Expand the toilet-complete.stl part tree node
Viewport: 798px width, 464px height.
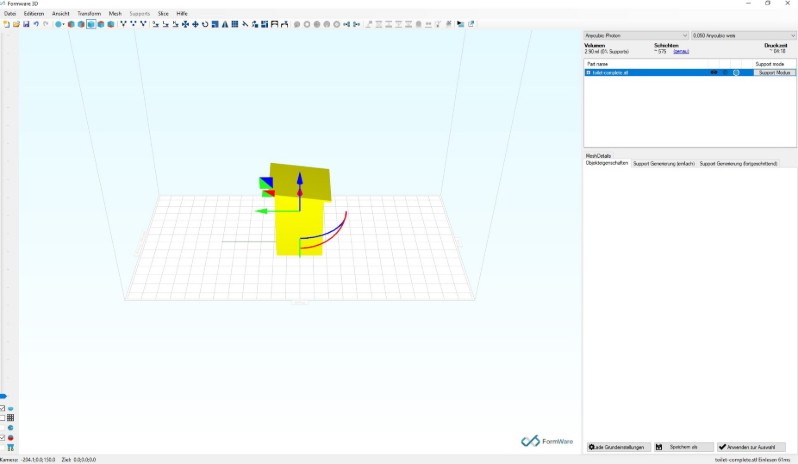tap(588, 73)
